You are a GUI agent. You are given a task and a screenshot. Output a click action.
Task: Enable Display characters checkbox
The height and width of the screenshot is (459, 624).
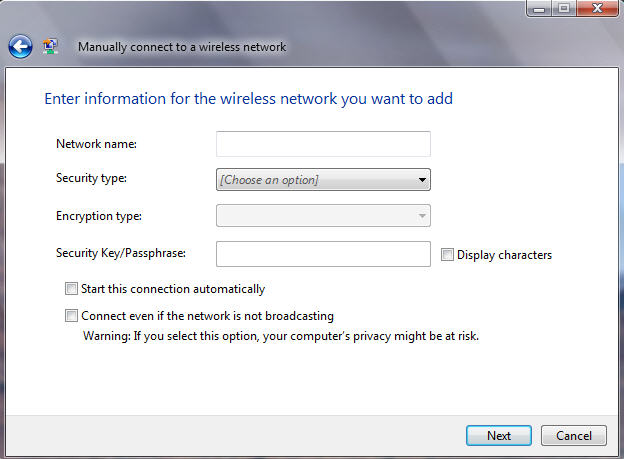pyautogui.click(x=447, y=254)
